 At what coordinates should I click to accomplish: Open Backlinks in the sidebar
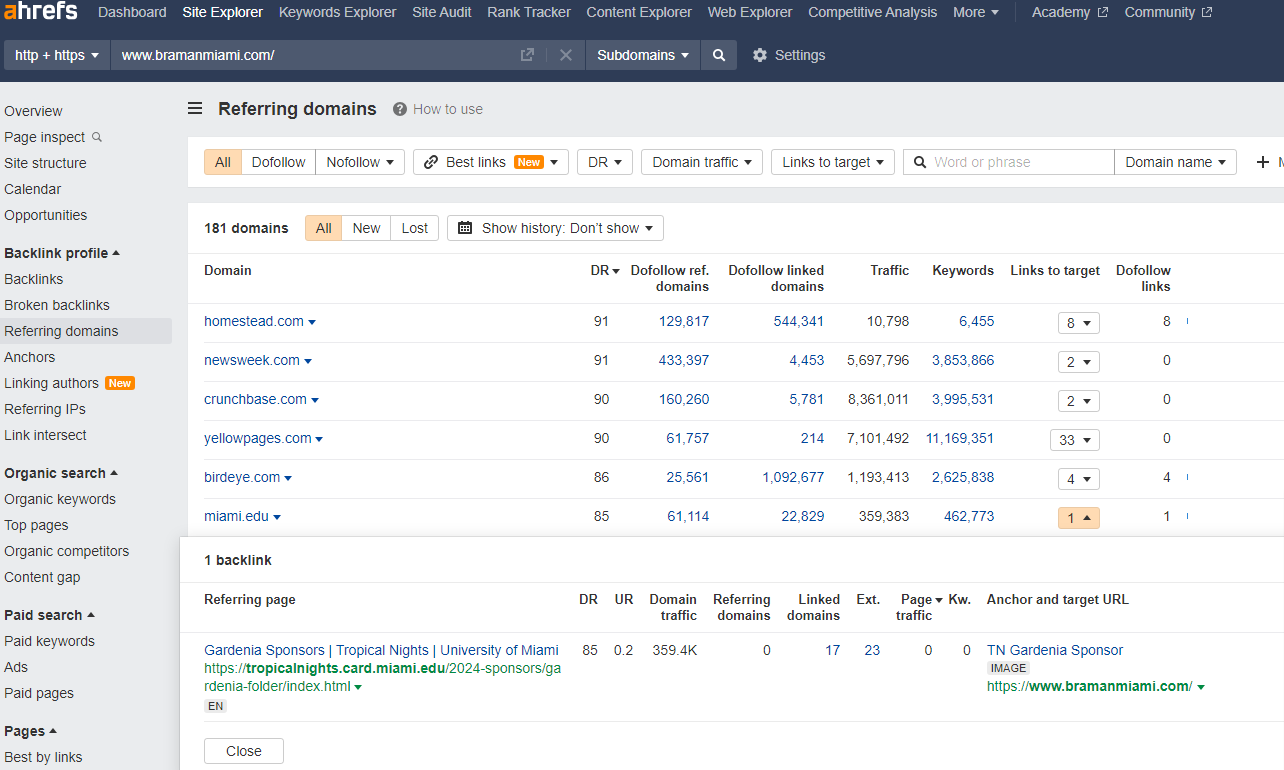point(34,279)
